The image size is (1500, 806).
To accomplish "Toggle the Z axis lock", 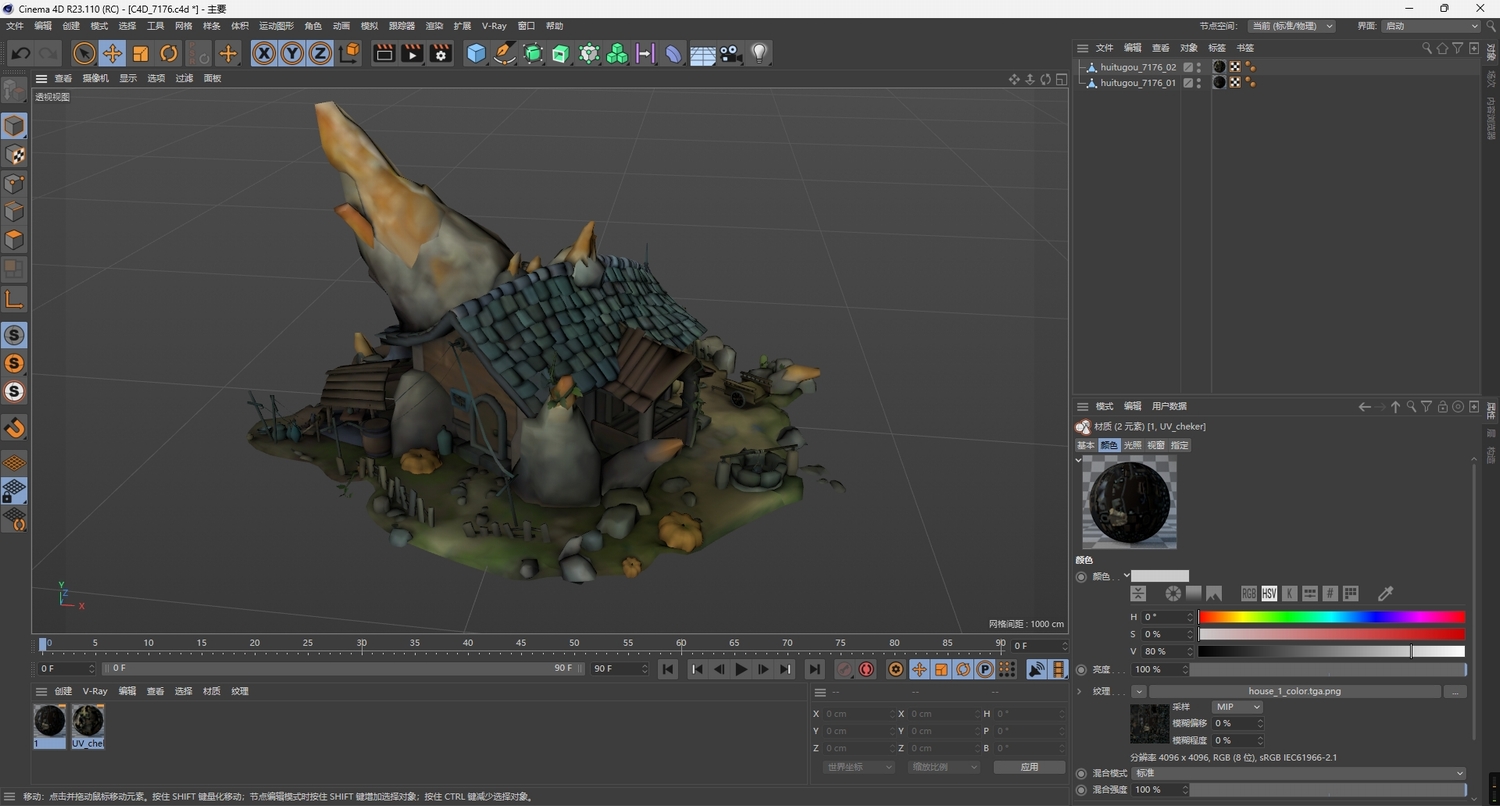I will tap(320, 54).
